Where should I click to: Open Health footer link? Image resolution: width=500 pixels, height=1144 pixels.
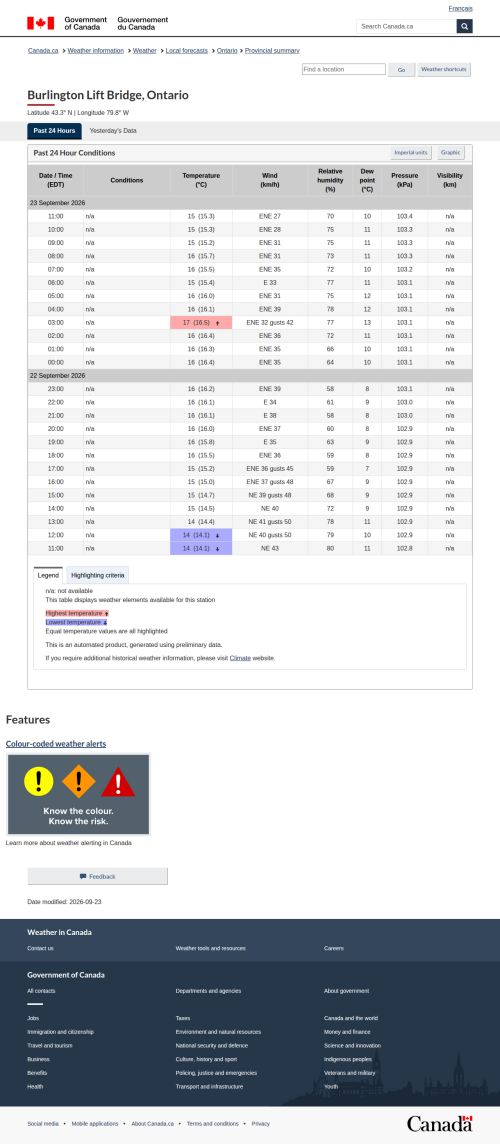(35, 1086)
